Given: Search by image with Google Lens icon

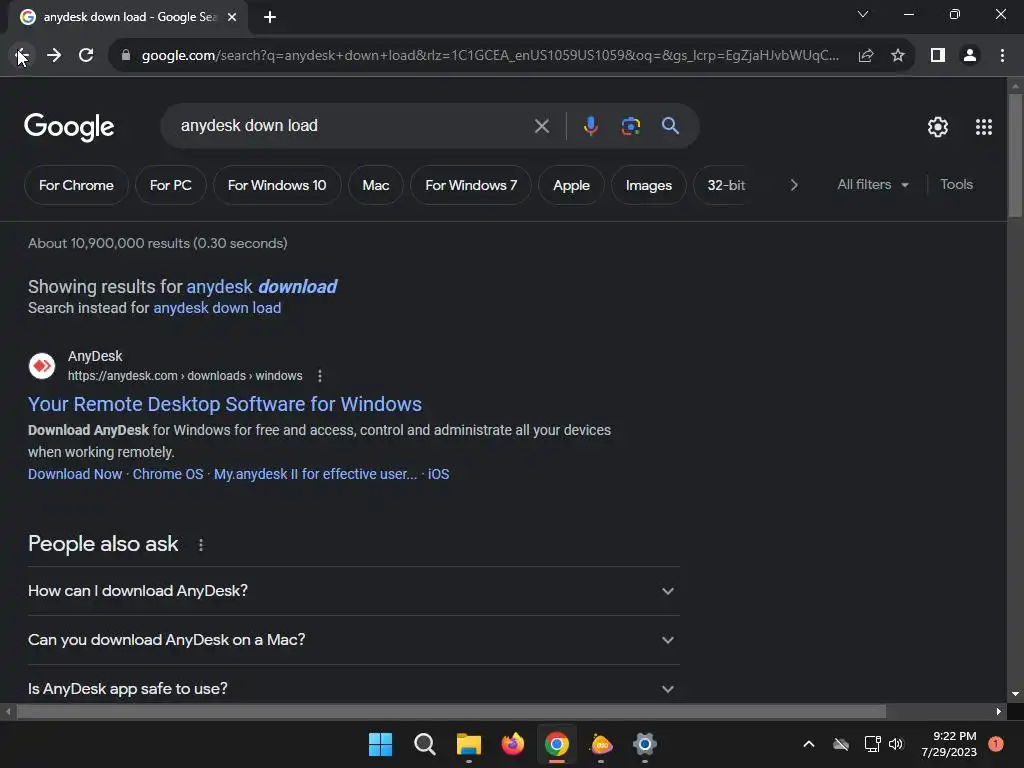Looking at the screenshot, I should click(630, 125).
